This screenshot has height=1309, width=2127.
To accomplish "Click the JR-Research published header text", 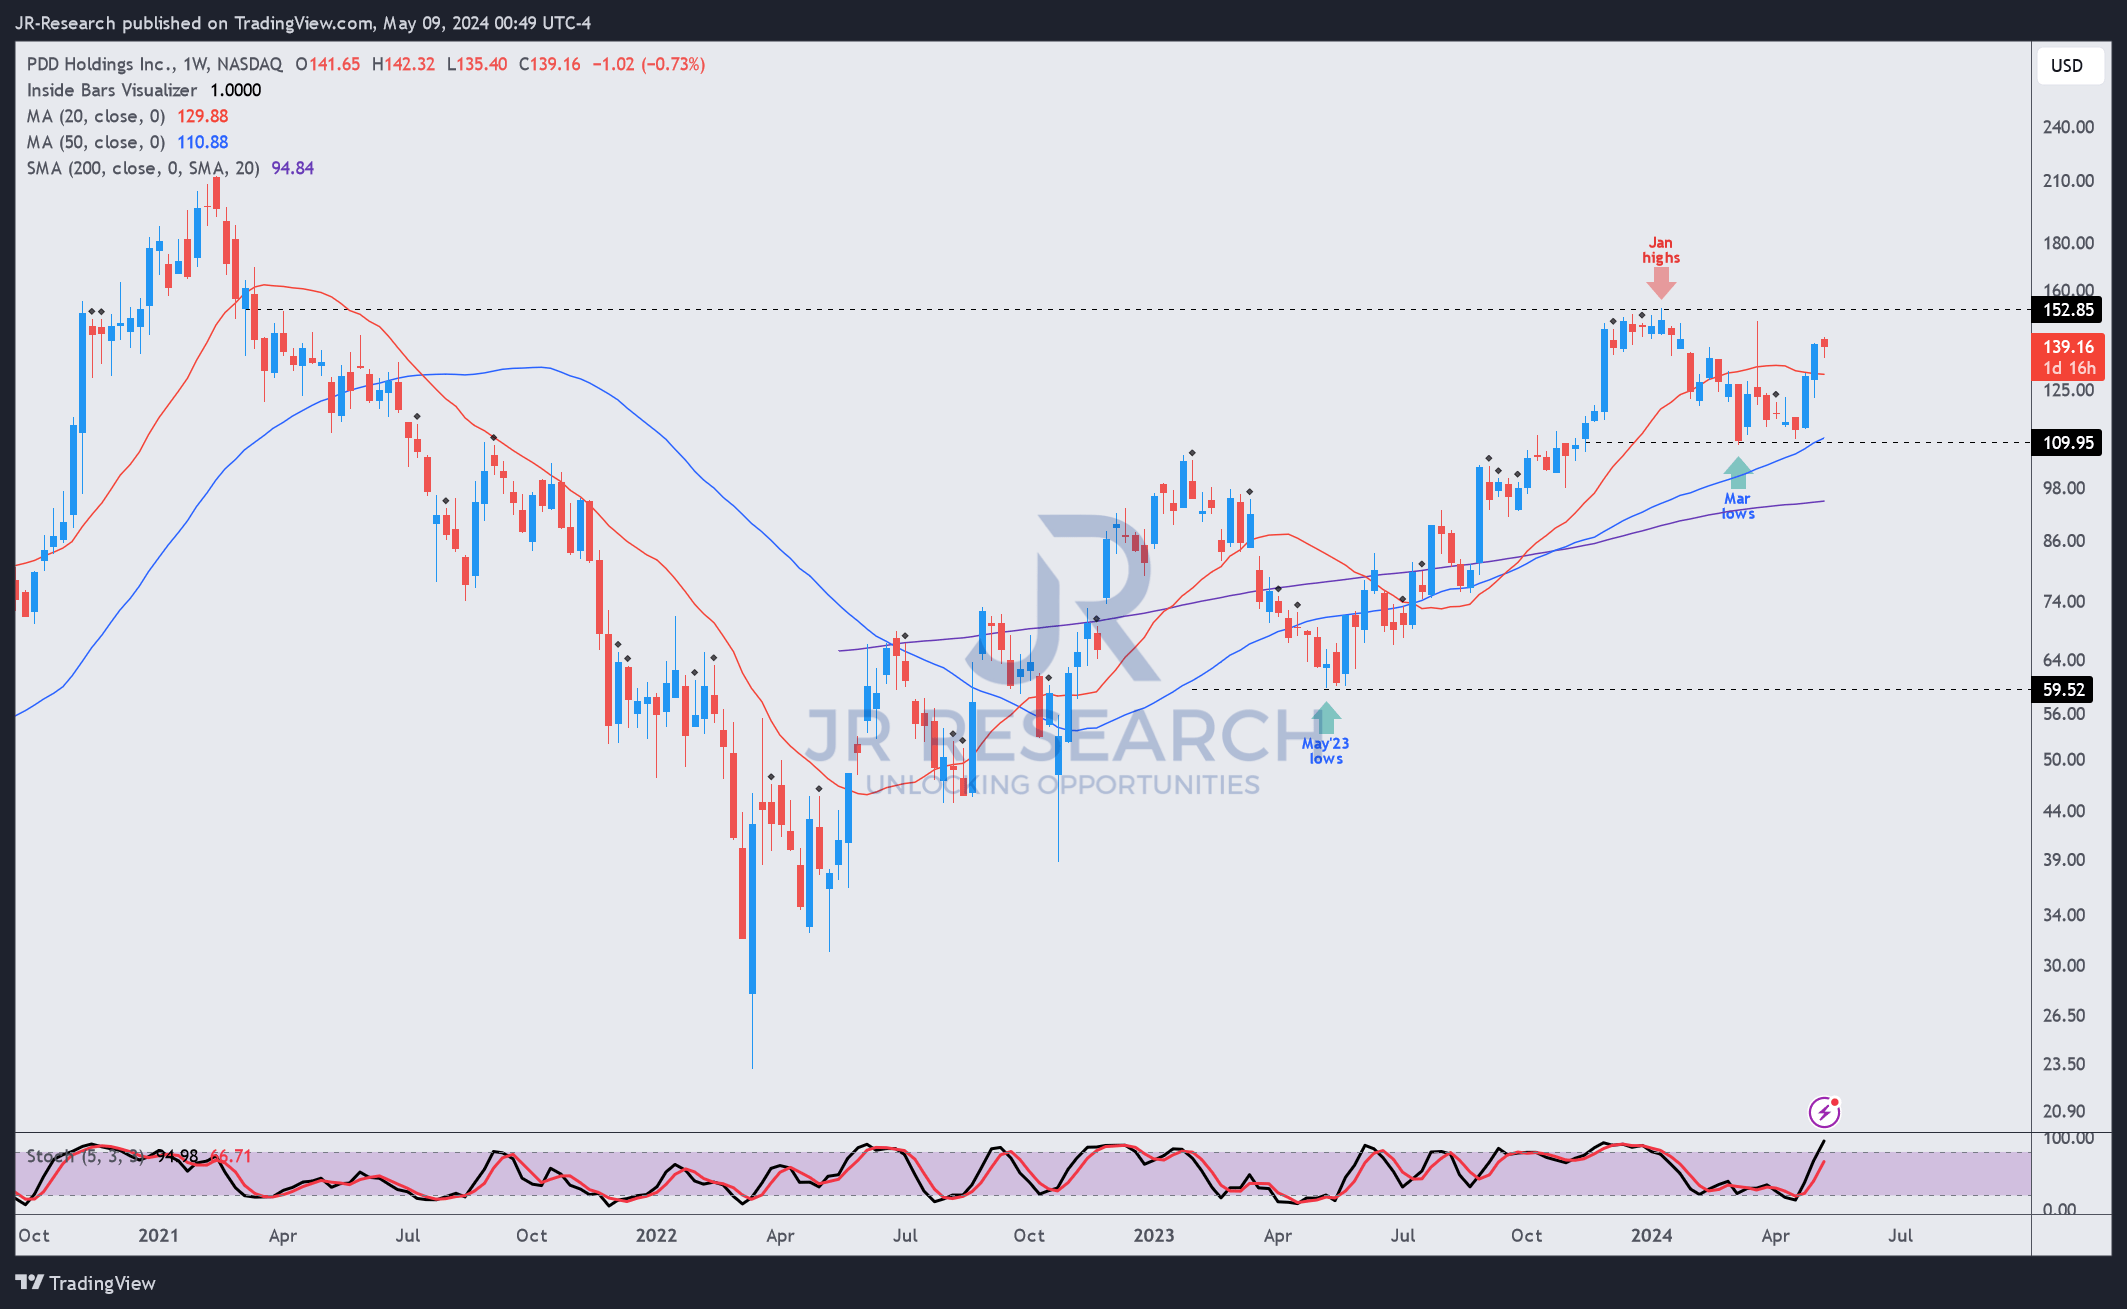I will pyautogui.click(x=302, y=23).
